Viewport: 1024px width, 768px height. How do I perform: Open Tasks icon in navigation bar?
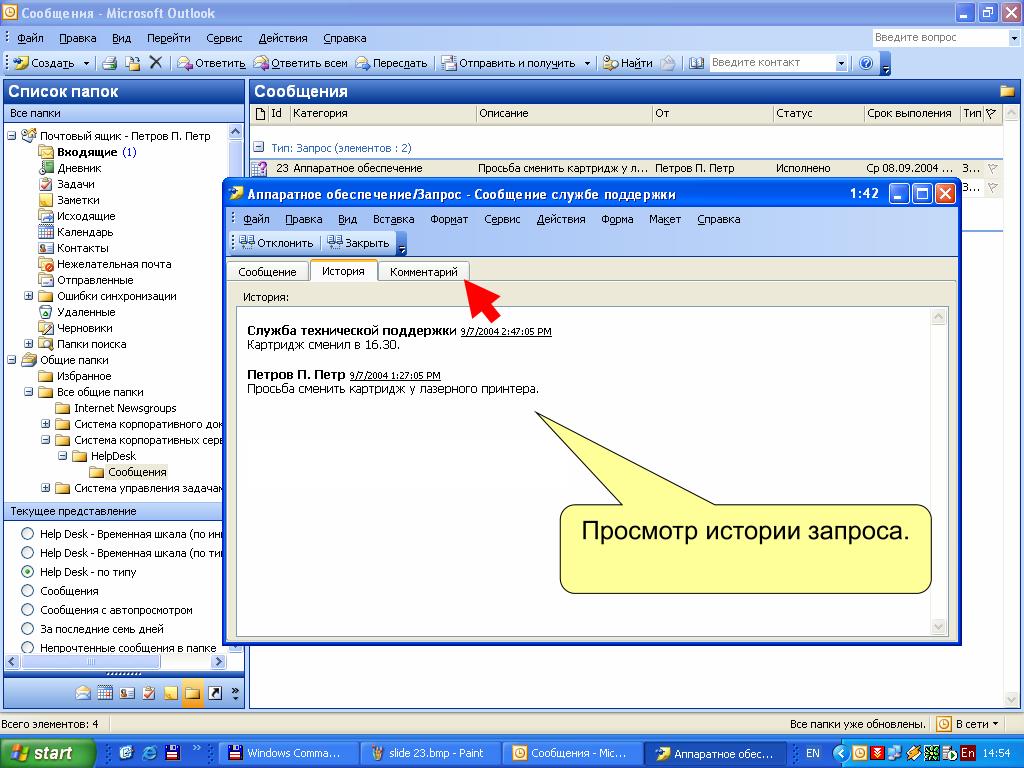tap(149, 693)
